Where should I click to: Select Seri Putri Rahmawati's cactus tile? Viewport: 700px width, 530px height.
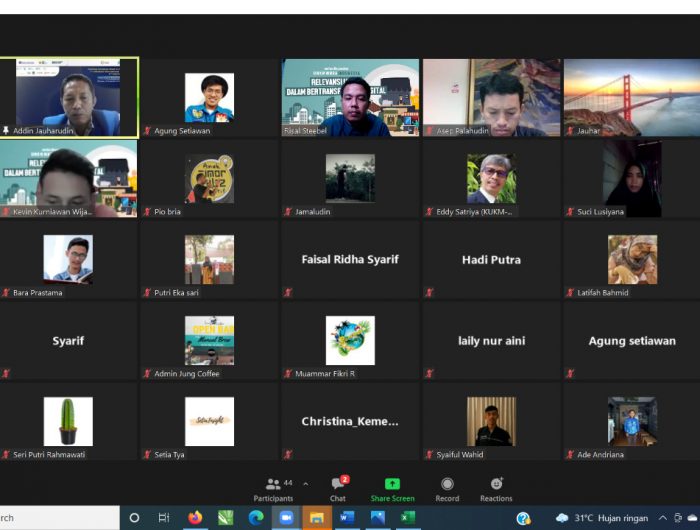click(x=69, y=421)
